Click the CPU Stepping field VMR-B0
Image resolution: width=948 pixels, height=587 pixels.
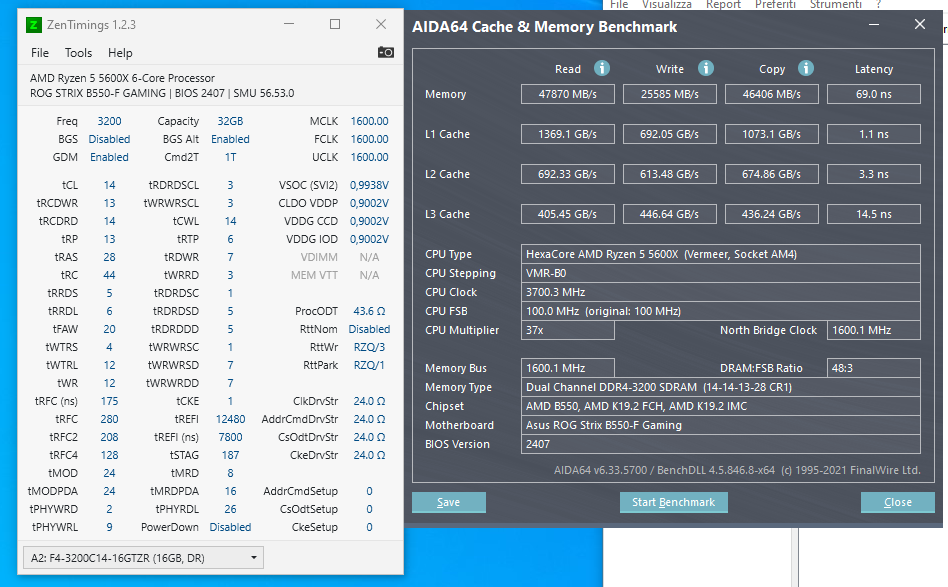(x=721, y=273)
